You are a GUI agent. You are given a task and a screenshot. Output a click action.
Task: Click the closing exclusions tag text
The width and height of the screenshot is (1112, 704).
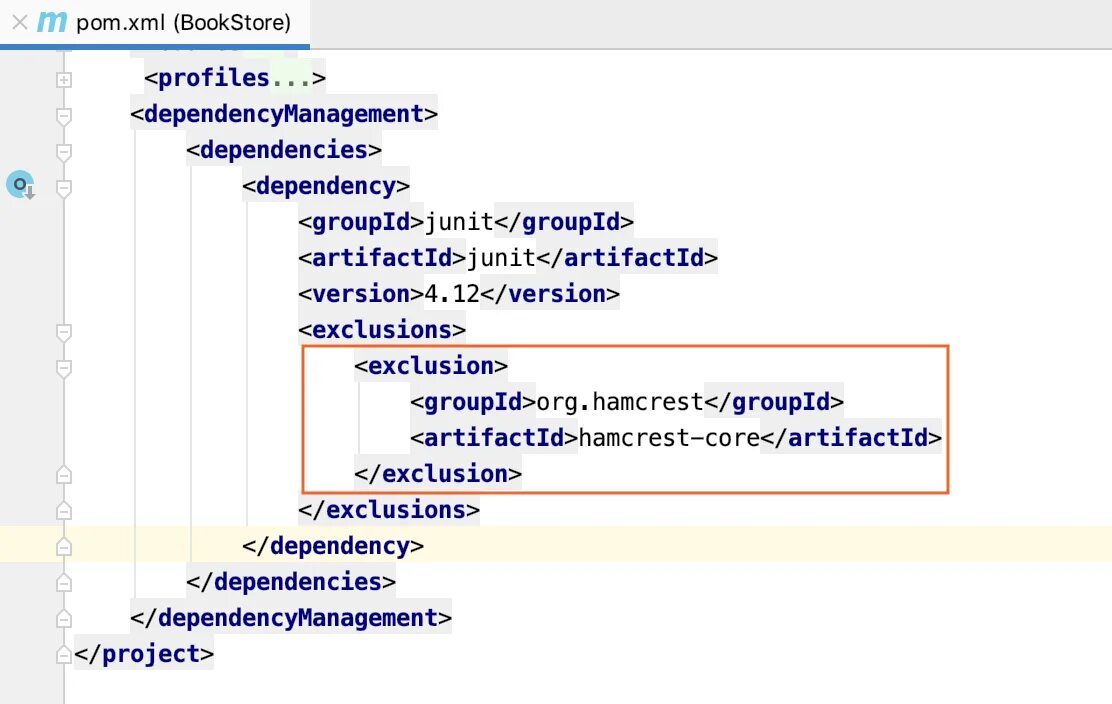pyautogui.click(x=389, y=510)
